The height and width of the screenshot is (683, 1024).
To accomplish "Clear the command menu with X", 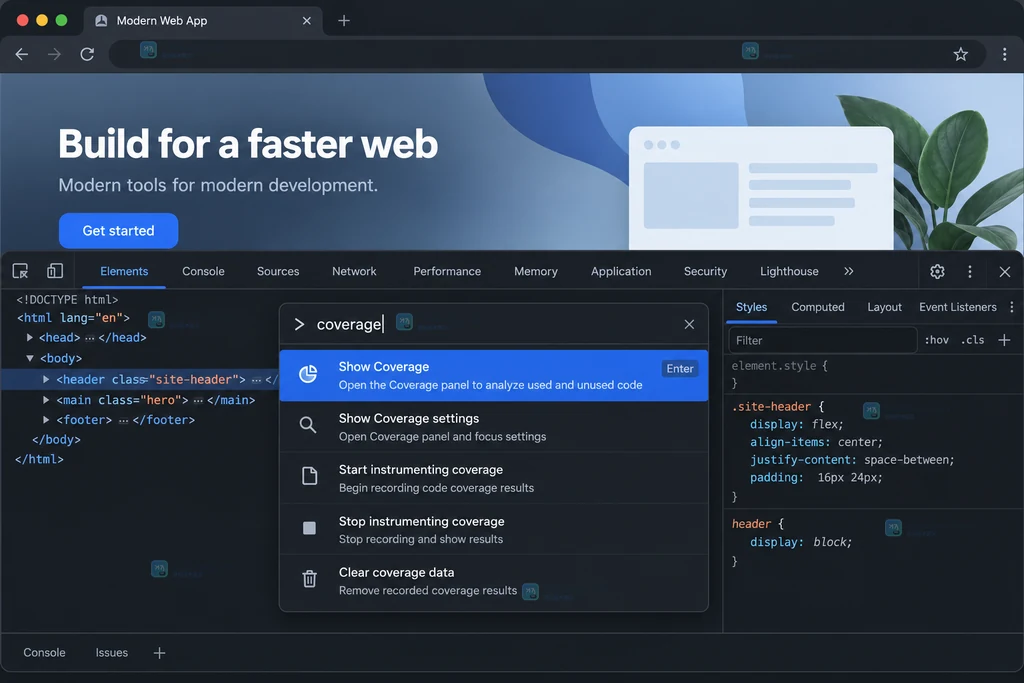I will (x=689, y=325).
